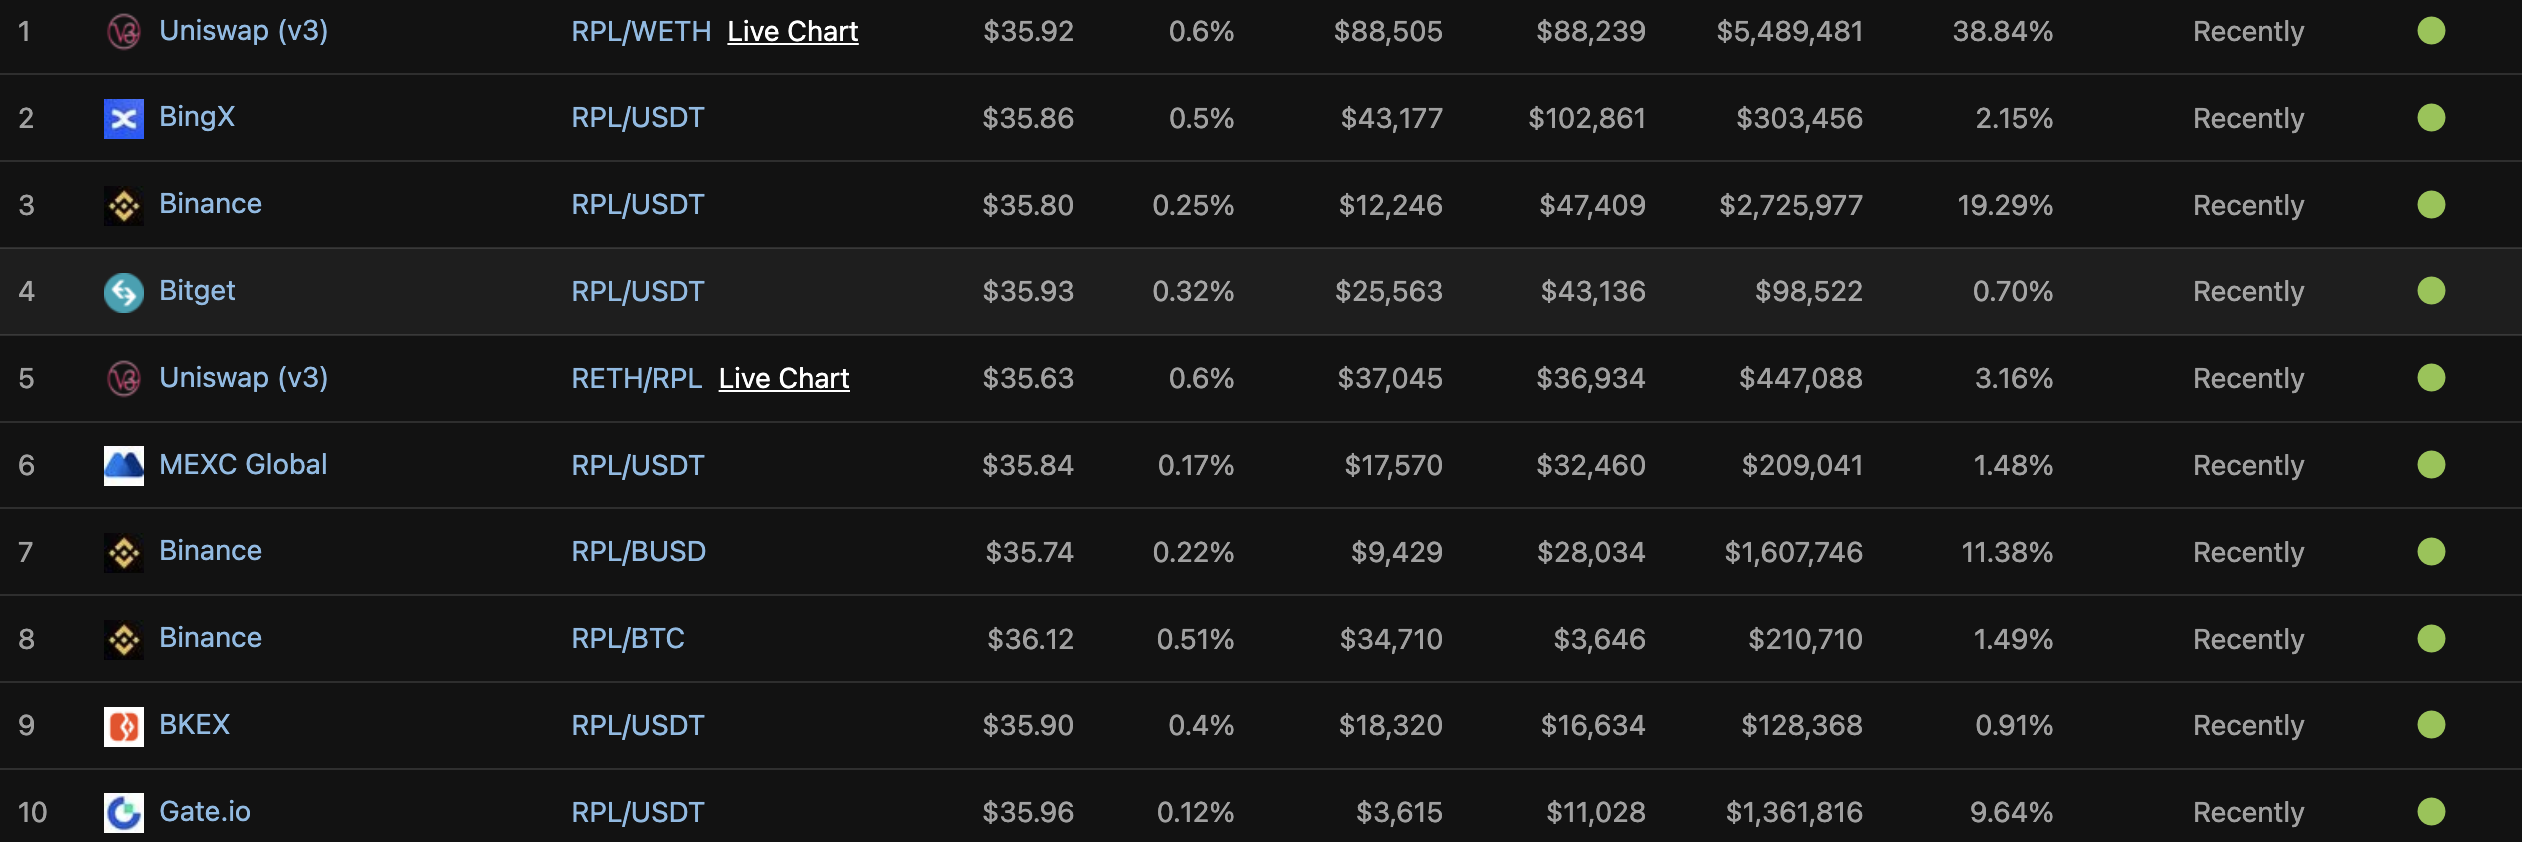
Task: Select the Binance name on the RPL/BTC row
Action: point(210,638)
